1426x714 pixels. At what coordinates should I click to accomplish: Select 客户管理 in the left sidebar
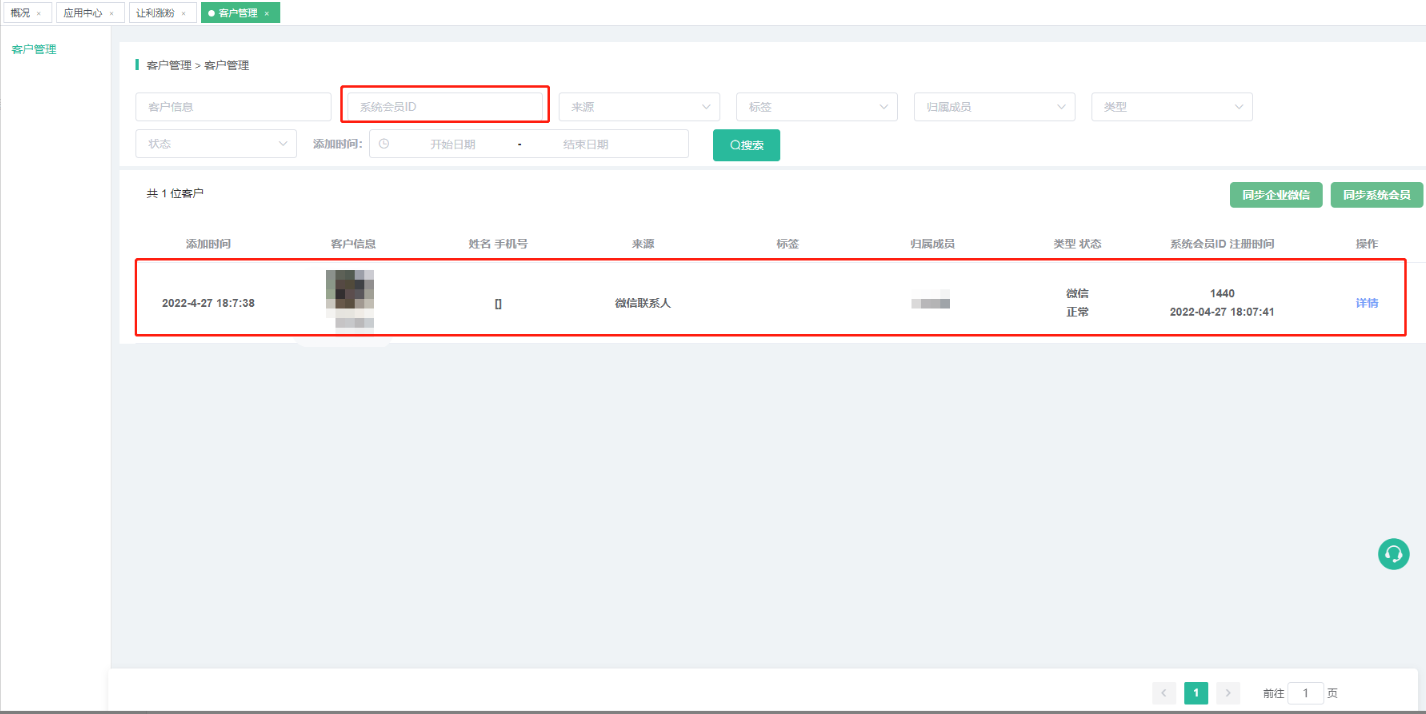pos(34,49)
